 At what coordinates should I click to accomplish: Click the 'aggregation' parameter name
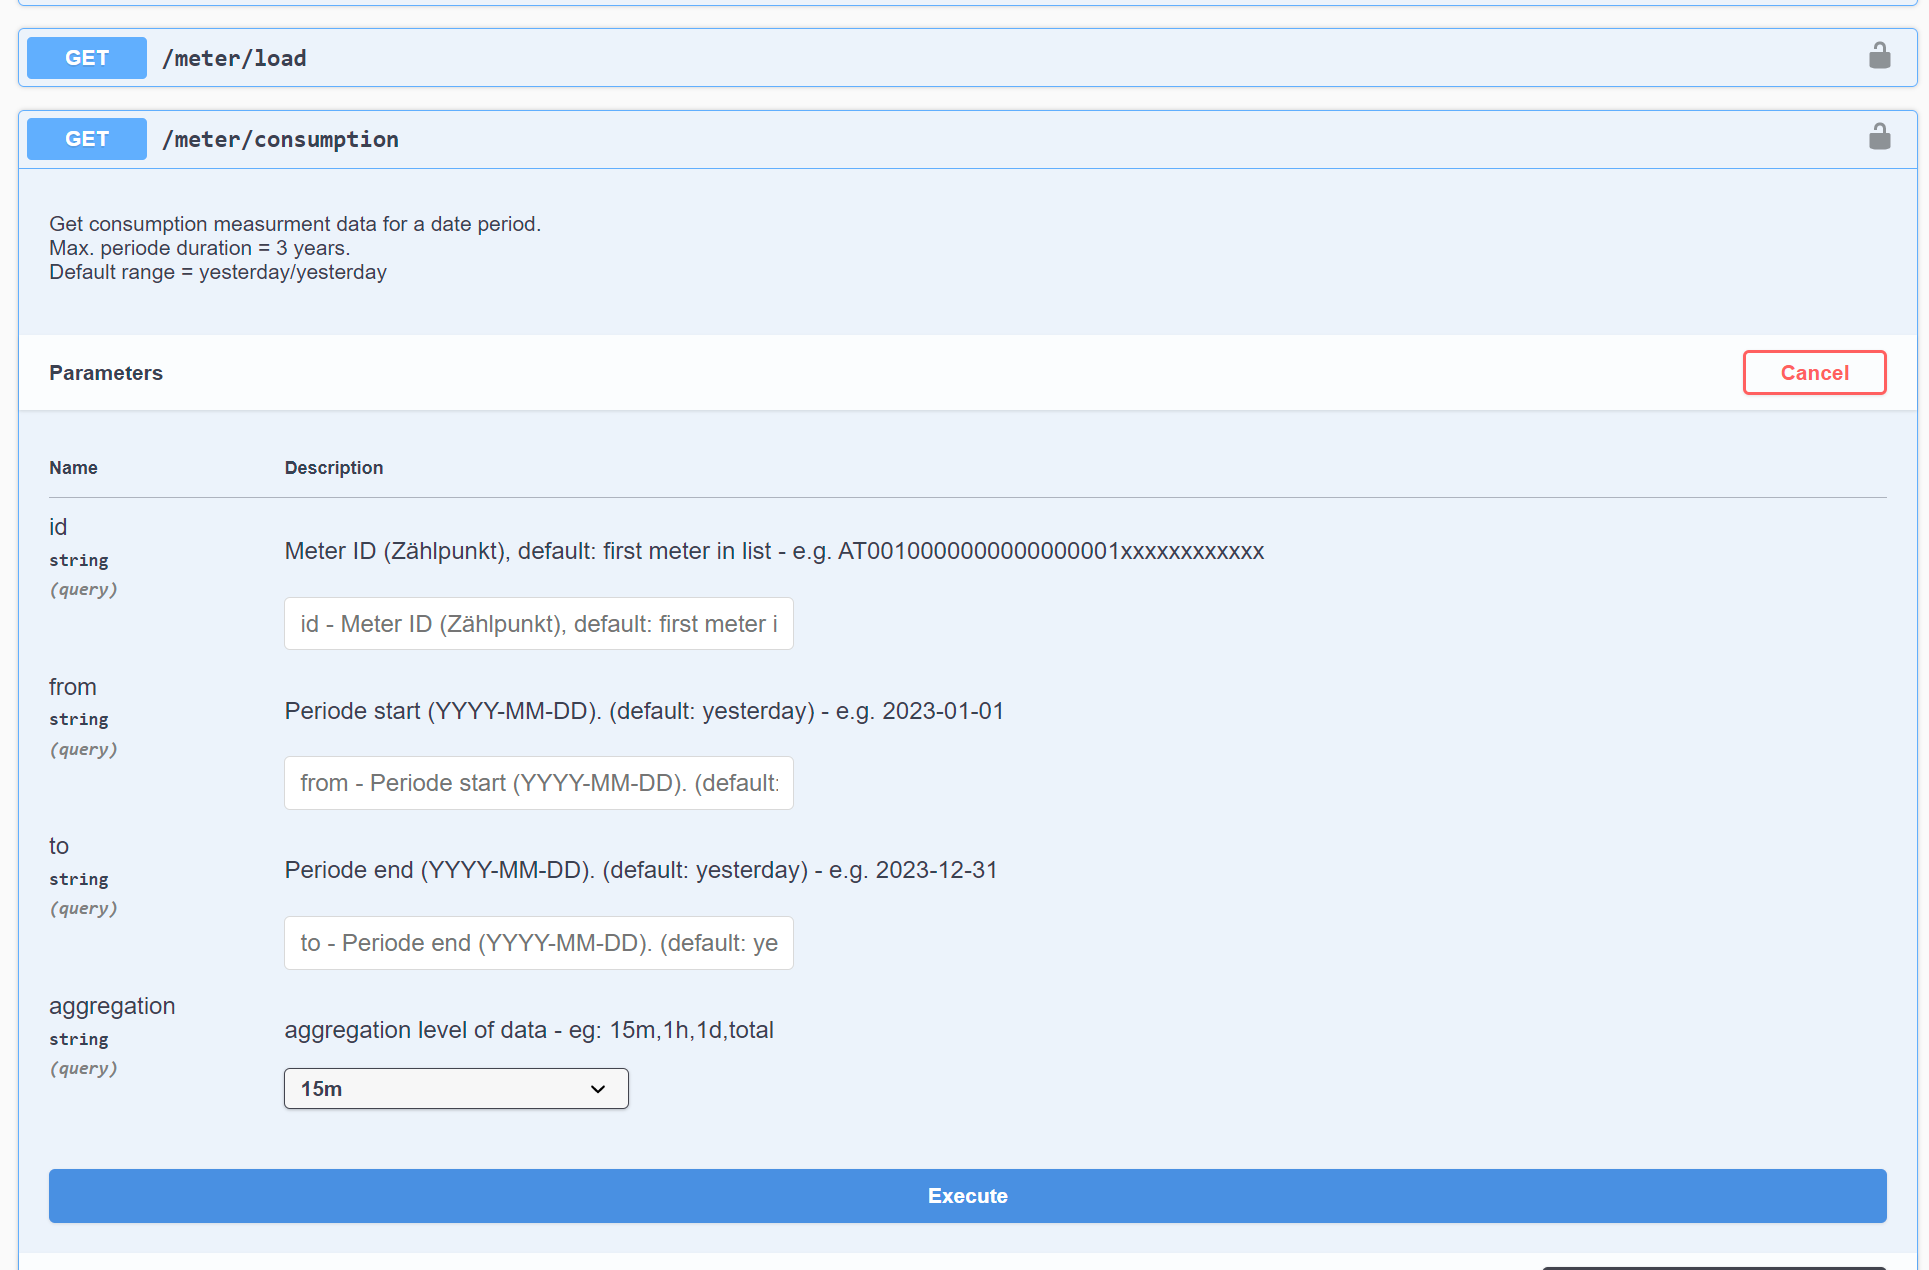(x=112, y=1006)
